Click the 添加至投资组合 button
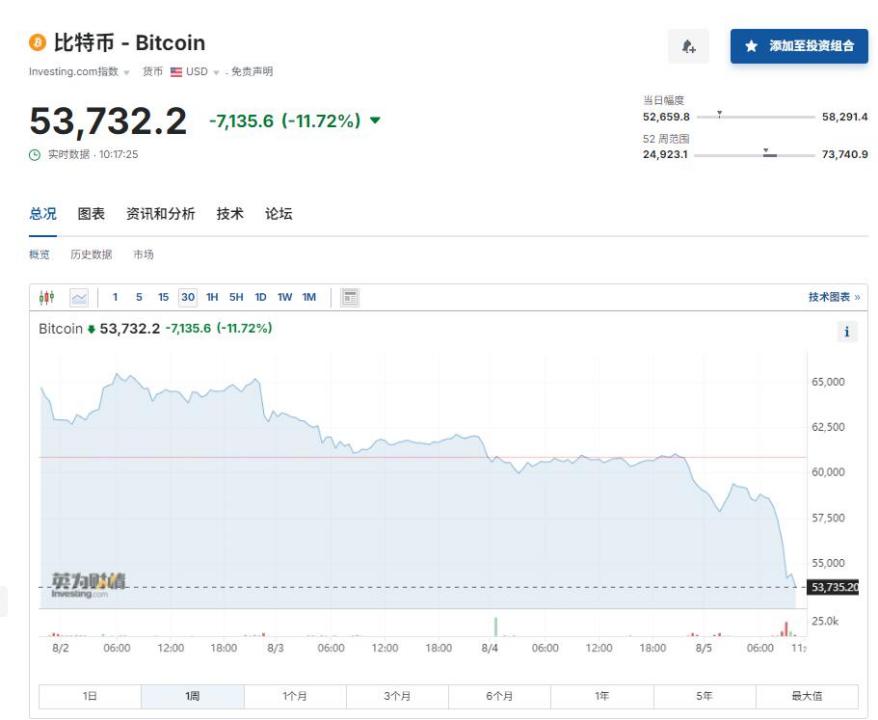878x720 pixels. [798, 46]
